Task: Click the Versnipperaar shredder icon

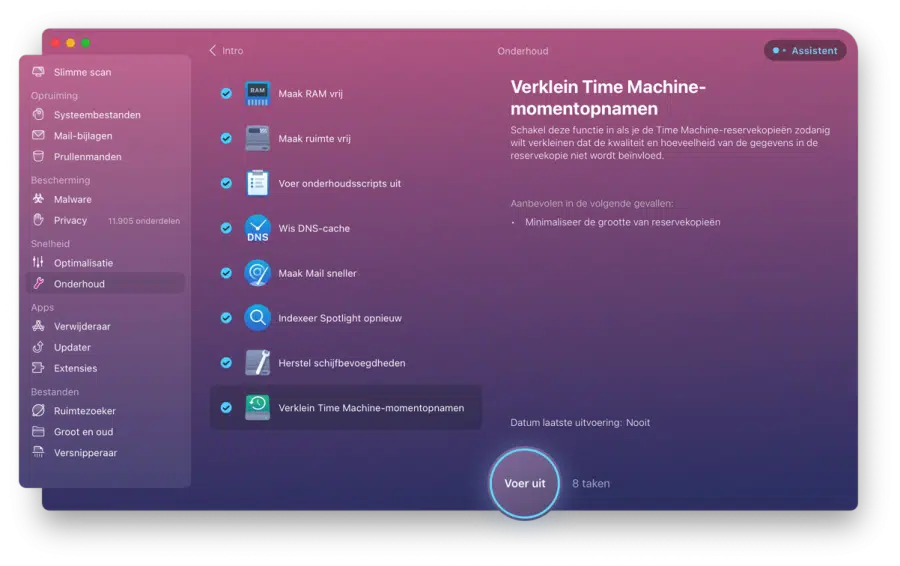Action: (38, 452)
